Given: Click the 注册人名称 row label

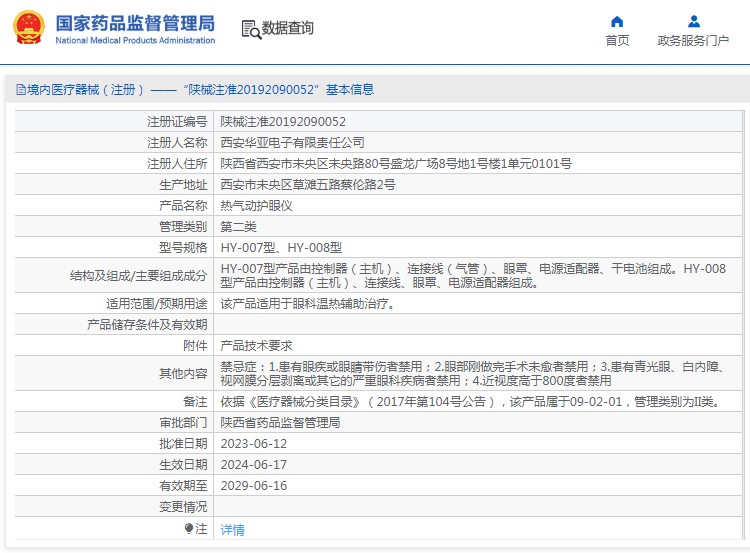Looking at the screenshot, I should click(x=177, y=143).
